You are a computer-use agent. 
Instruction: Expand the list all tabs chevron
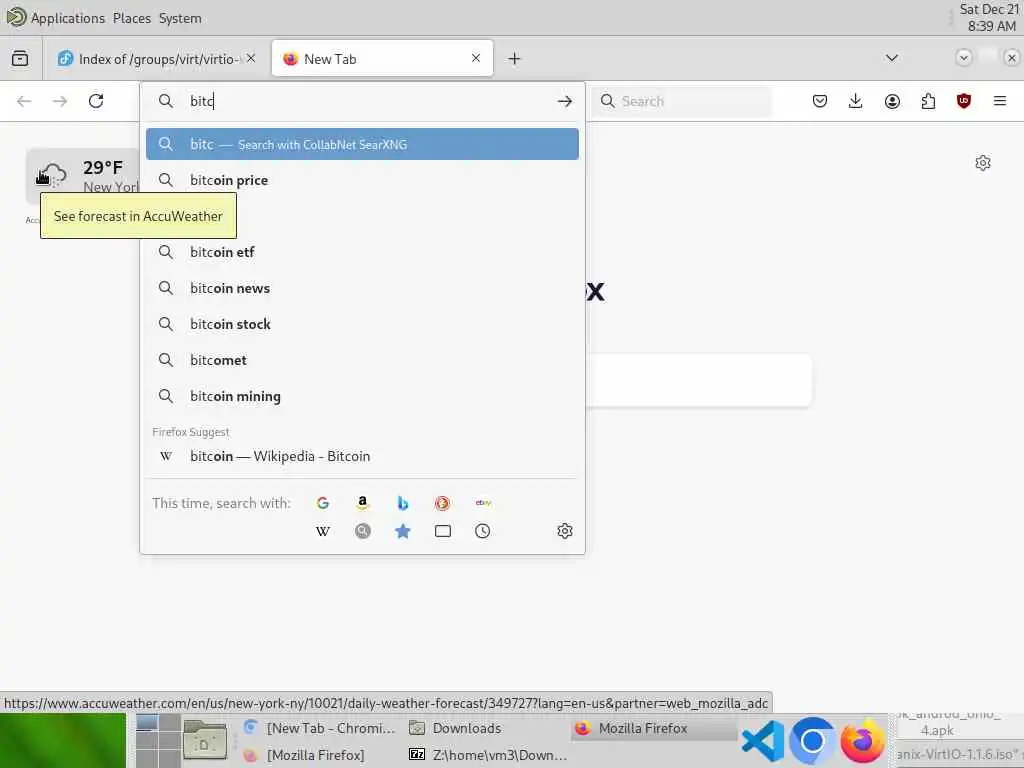coord(891,58)
